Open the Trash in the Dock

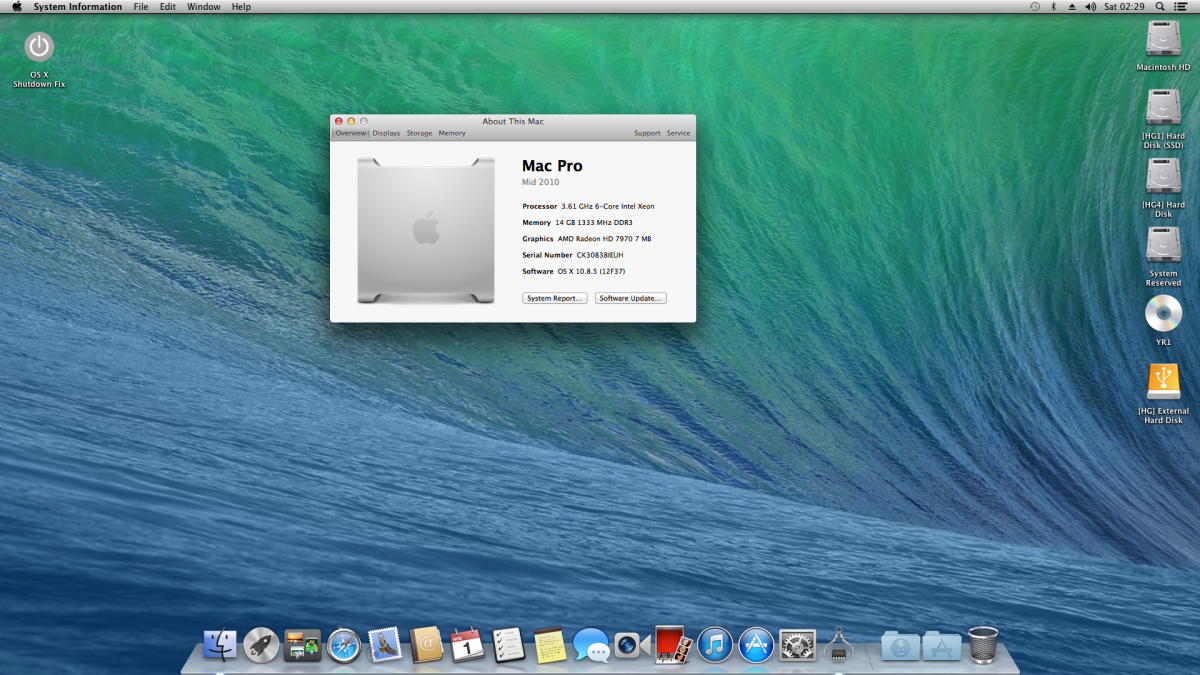click(x=983, y=645)
